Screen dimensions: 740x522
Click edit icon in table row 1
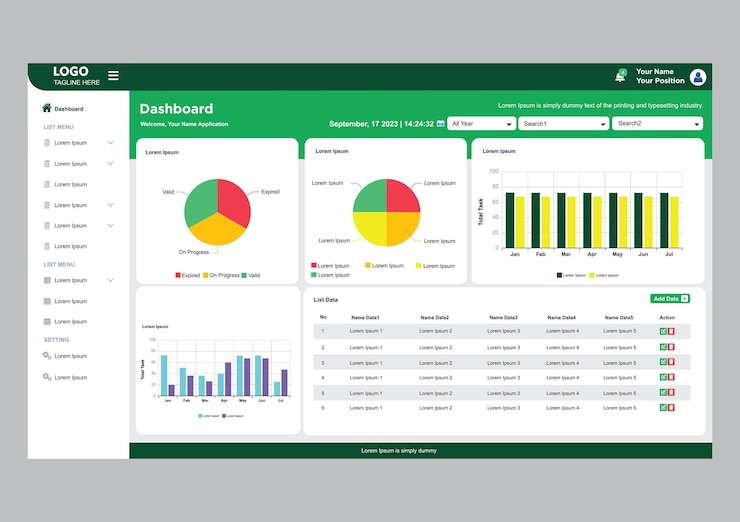pos(663,331)
